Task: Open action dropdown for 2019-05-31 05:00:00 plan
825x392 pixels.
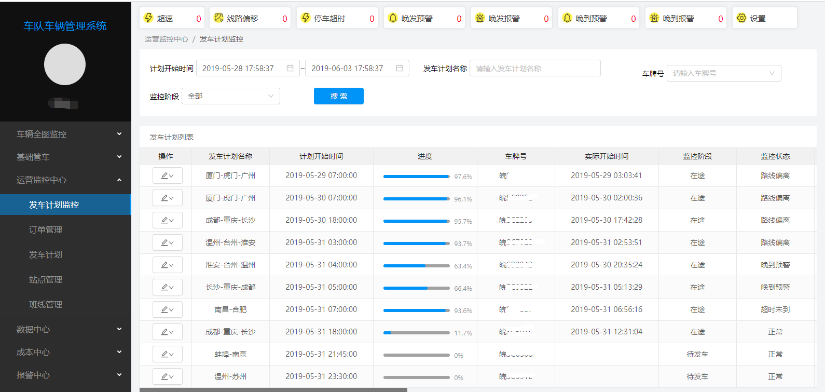Action: pyautogui.click(x=167, y=287)
